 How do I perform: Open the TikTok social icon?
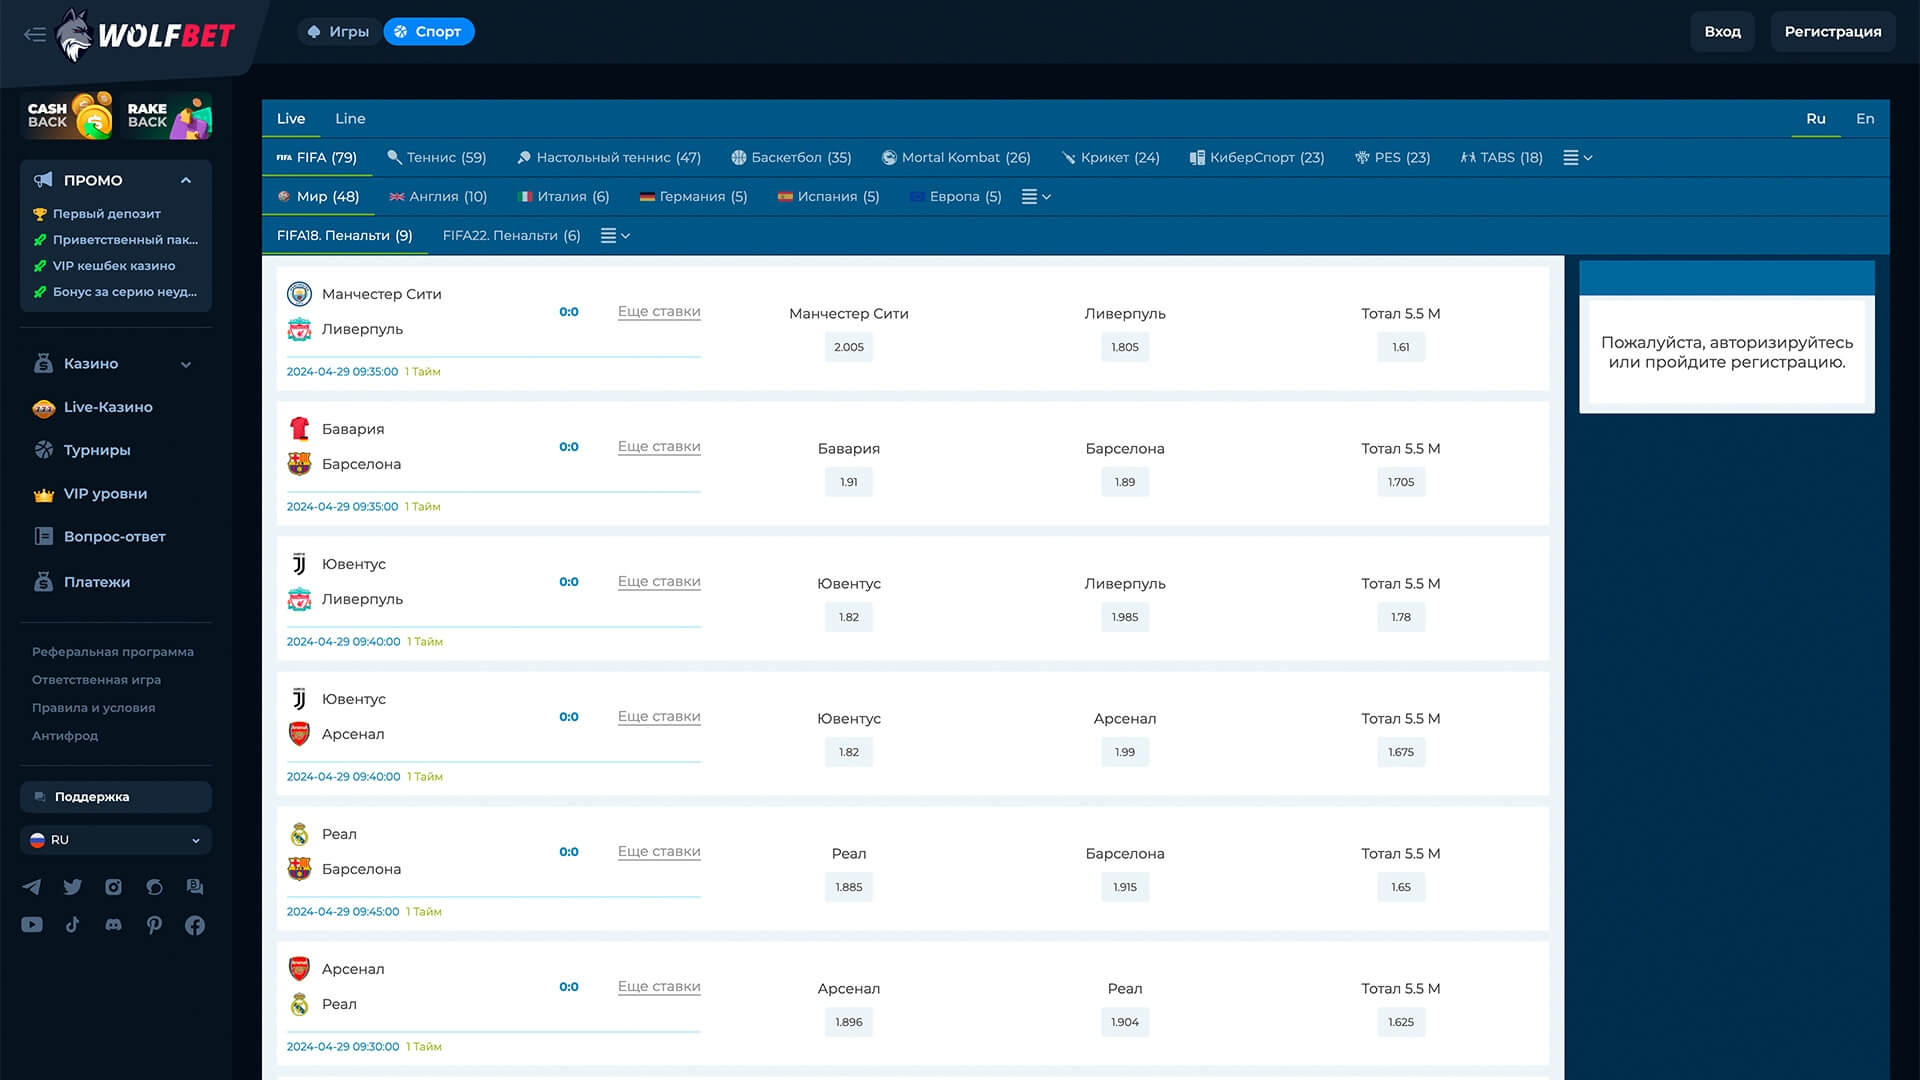click(x=73, y=925)
